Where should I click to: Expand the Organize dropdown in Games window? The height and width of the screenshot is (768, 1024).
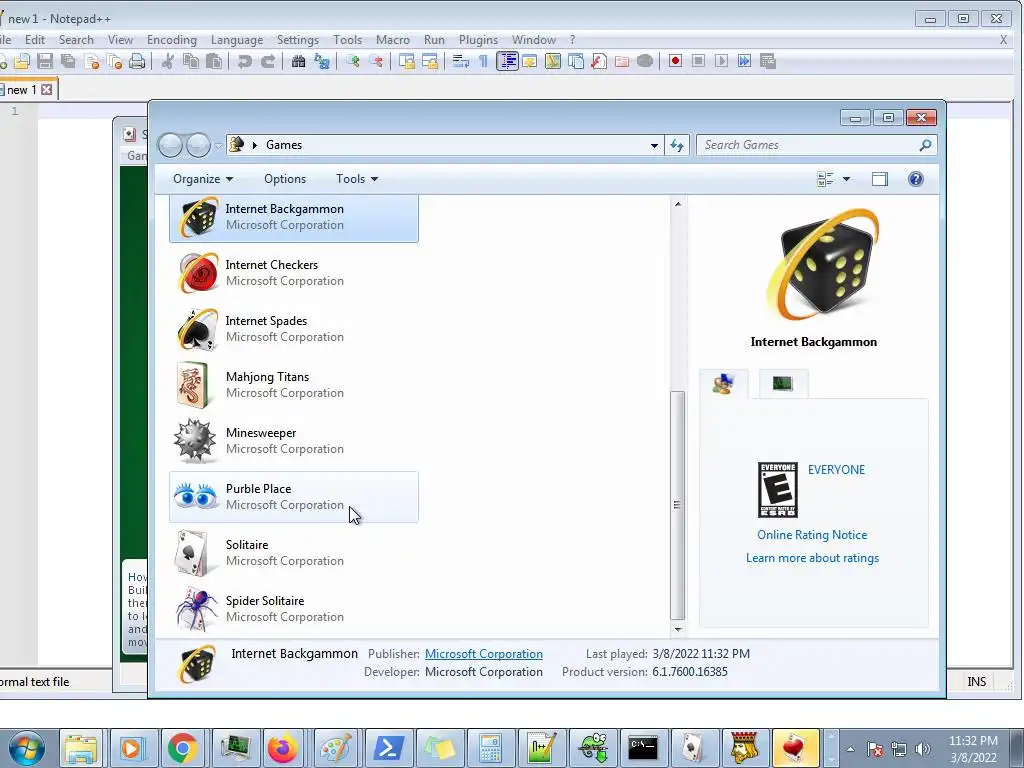click(202, 179)
